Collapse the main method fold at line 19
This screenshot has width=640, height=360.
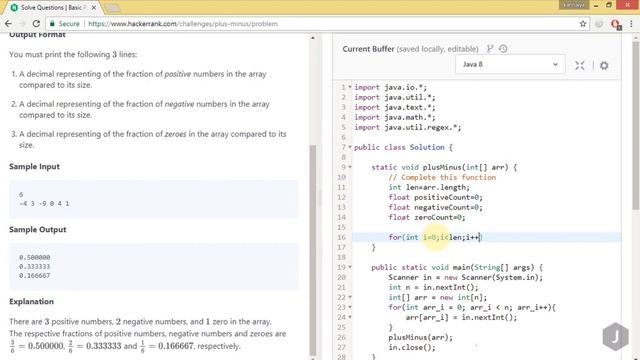350,267
